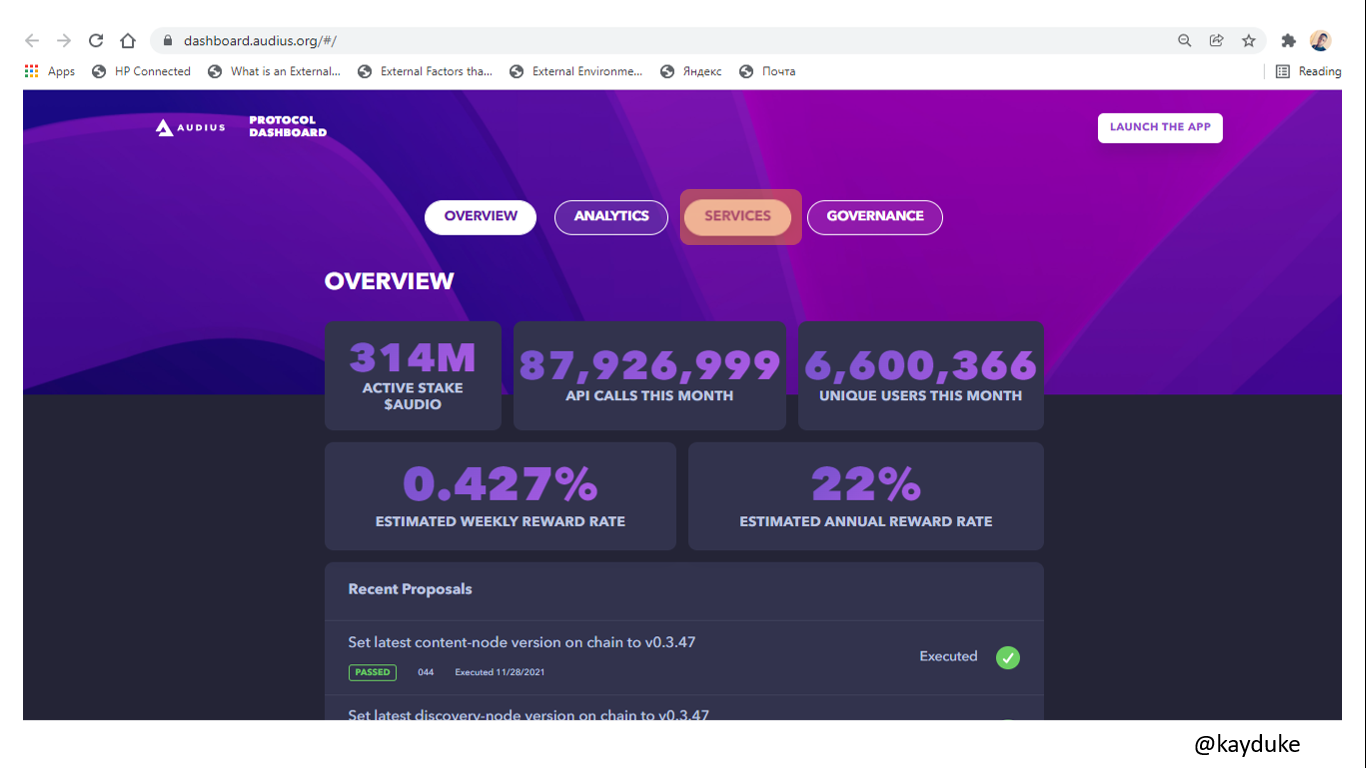Screen dimensions: 1366x768
Task: Open the zoom magnifier icon in address bar
Action: pos(1185,41)
